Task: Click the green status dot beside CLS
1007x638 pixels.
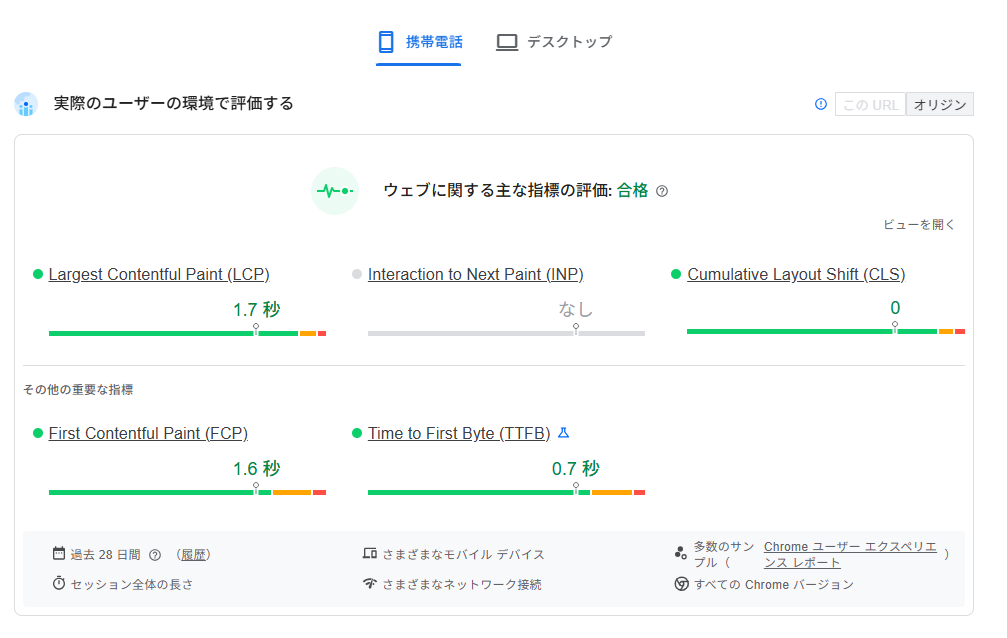Action: [x=676, y=274]
